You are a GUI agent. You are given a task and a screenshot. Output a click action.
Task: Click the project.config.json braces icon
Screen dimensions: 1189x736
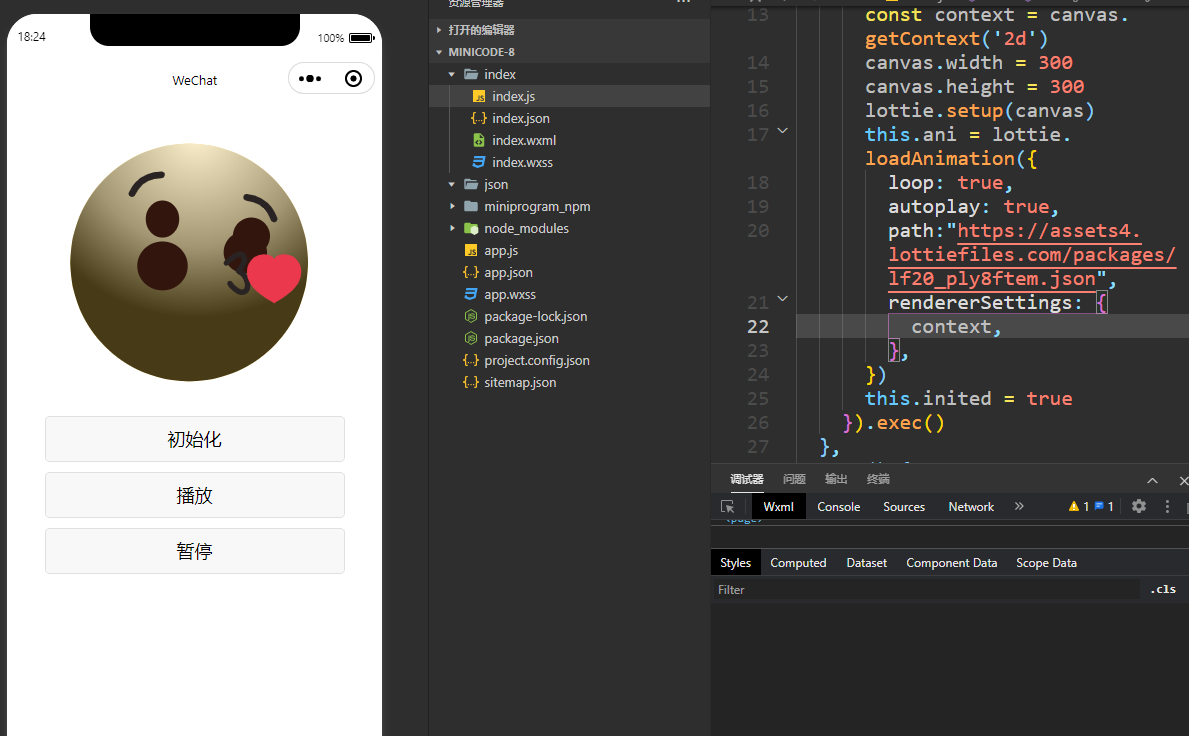tap(471, 360)
